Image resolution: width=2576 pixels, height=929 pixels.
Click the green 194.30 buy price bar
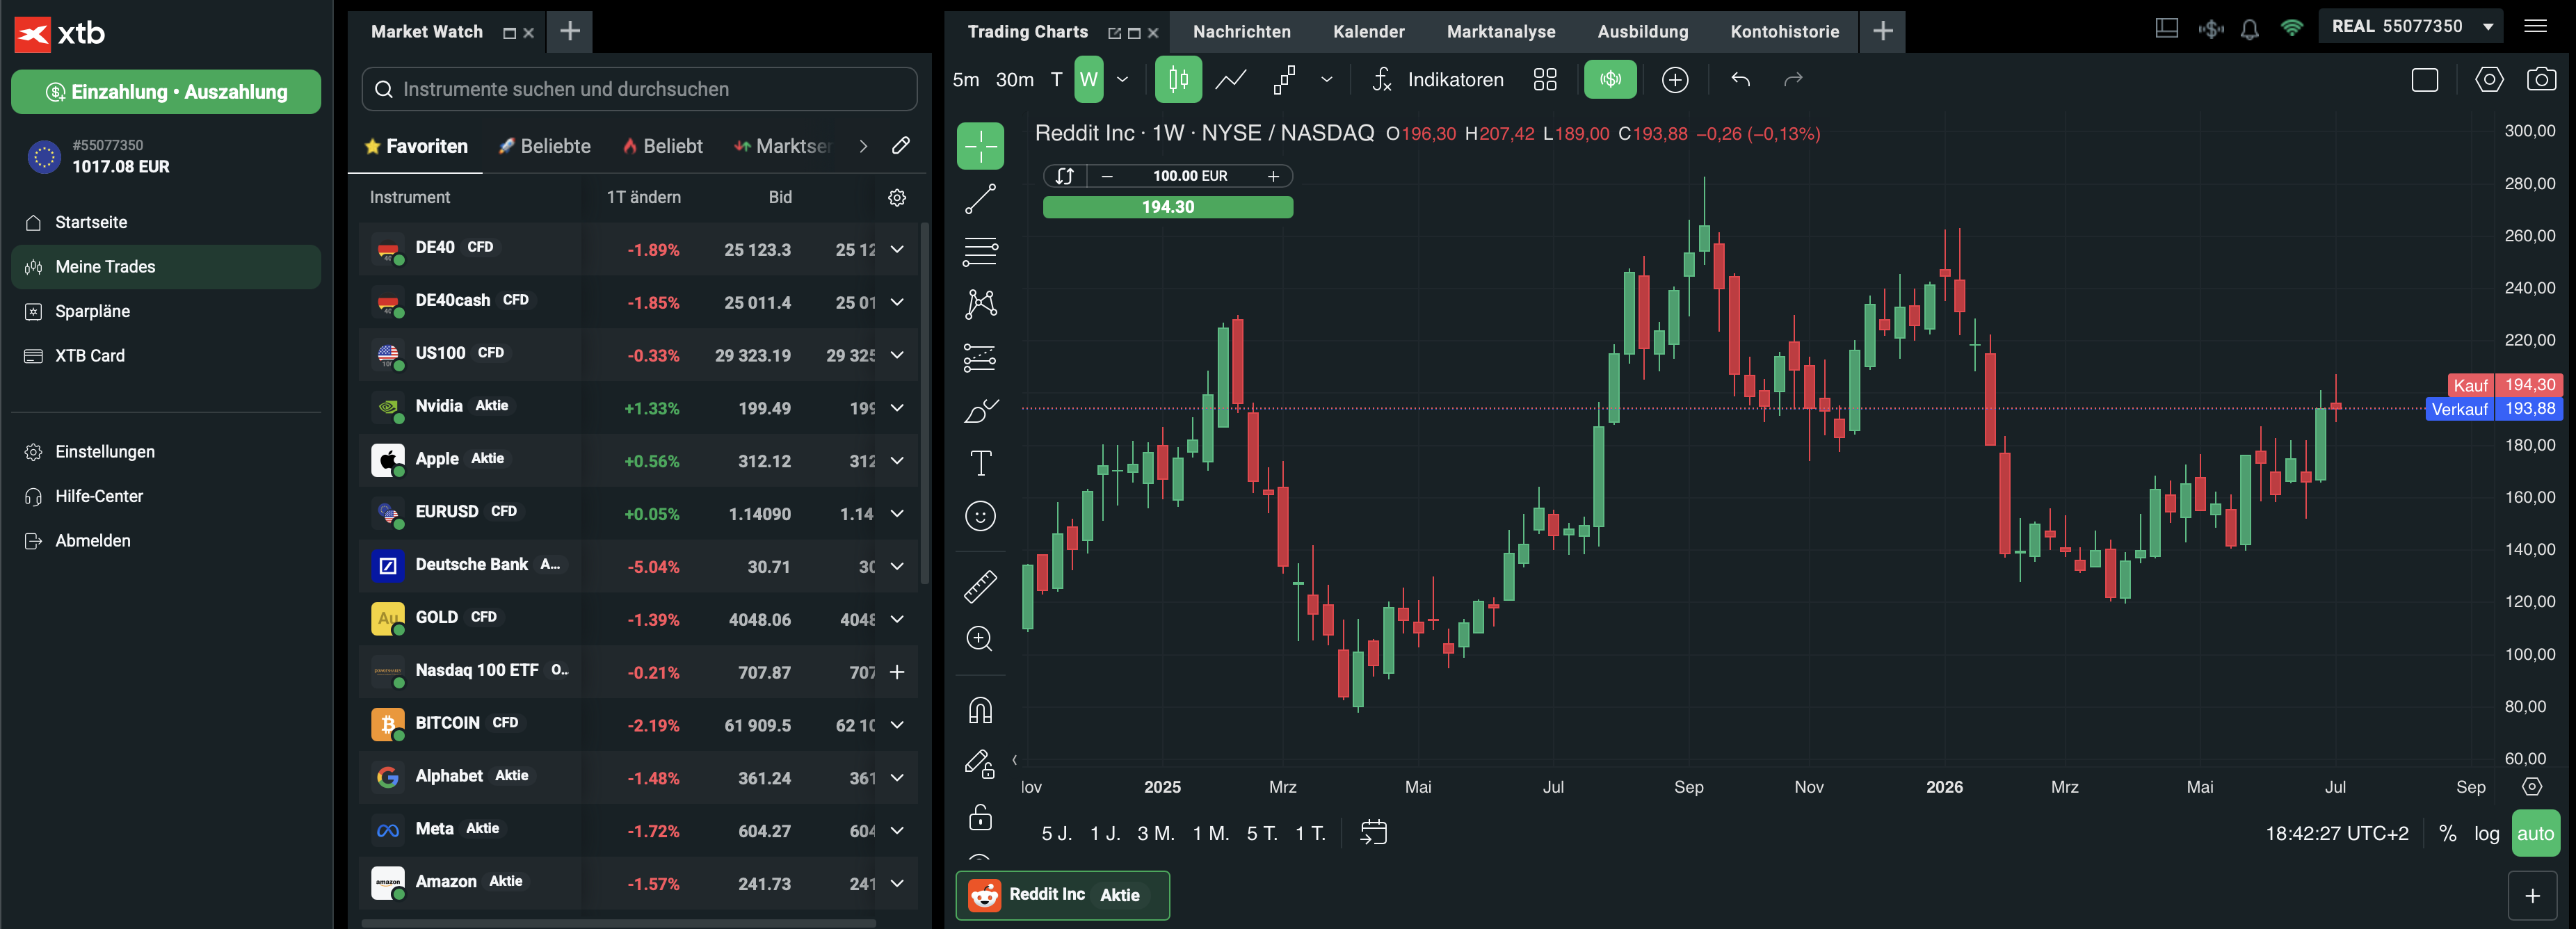pos(1167,207)
